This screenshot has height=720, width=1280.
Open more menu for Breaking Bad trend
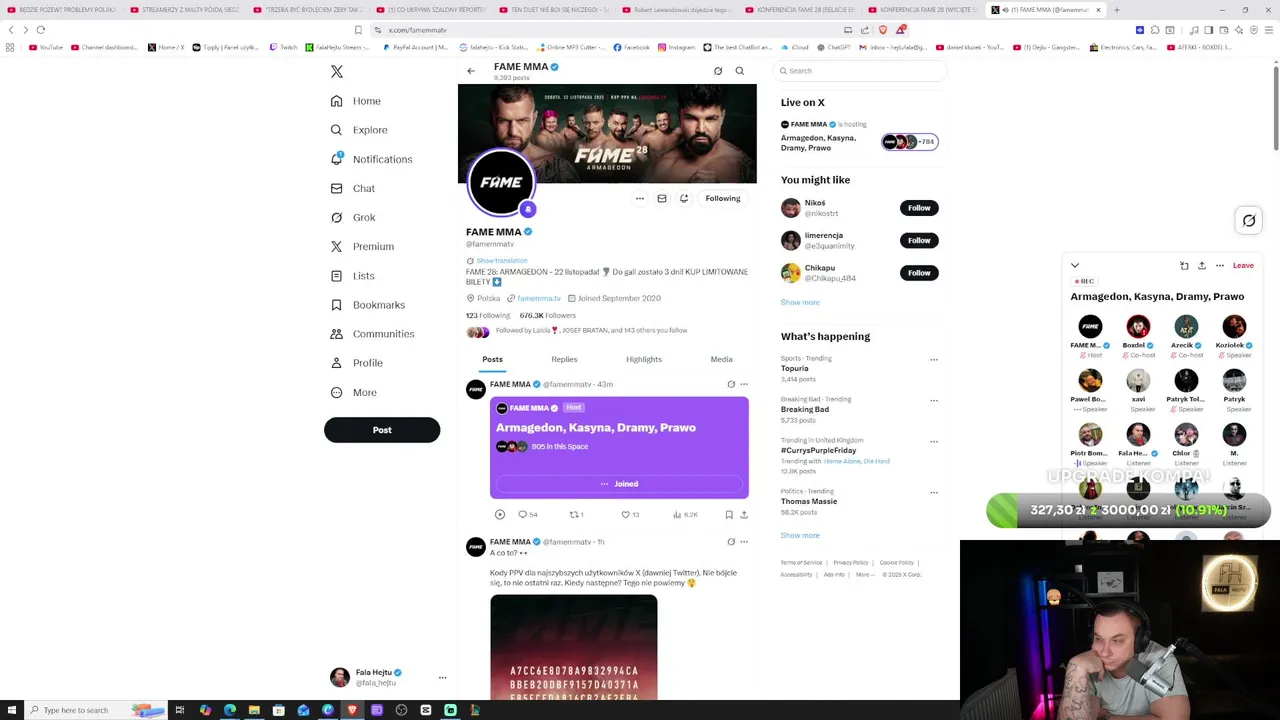click(x=934, y=400)
